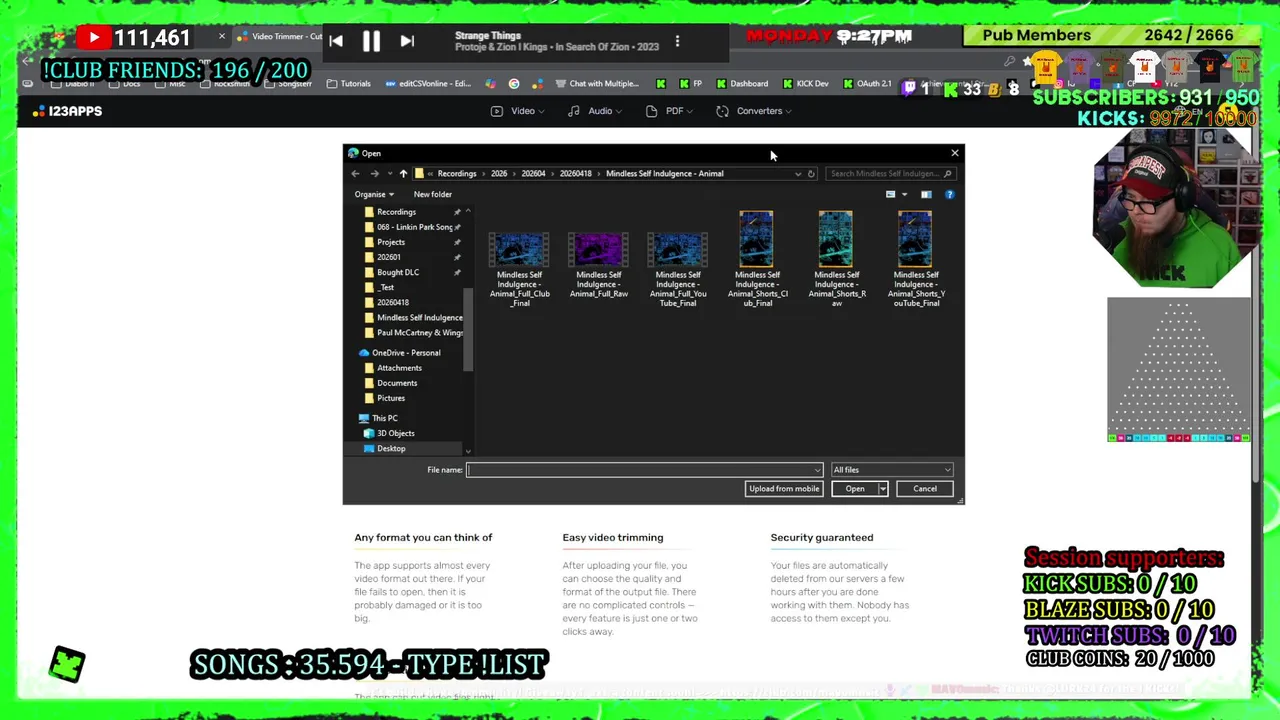Viewport: 1280px width, 720px height.
Task: Click the 123APPS logo
Action: (67, 111)
